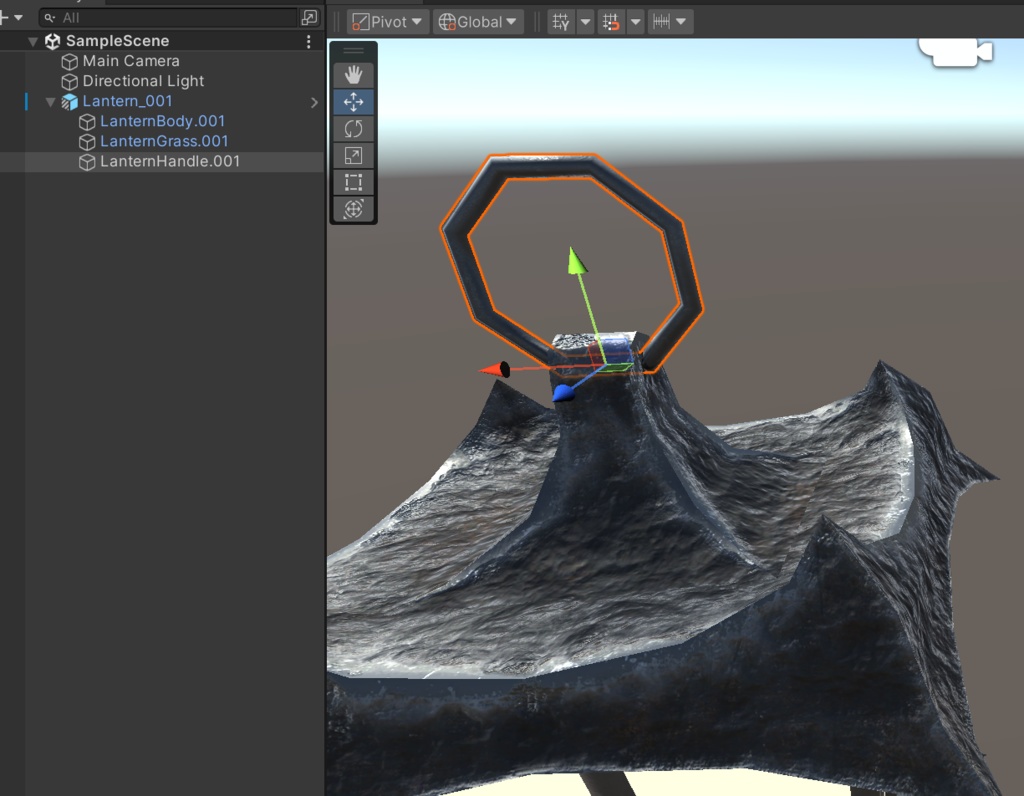Screen dimensions: 1024x796
Task: Toggle grid visibility icon in scene toolbar
Action: point(561,22)
